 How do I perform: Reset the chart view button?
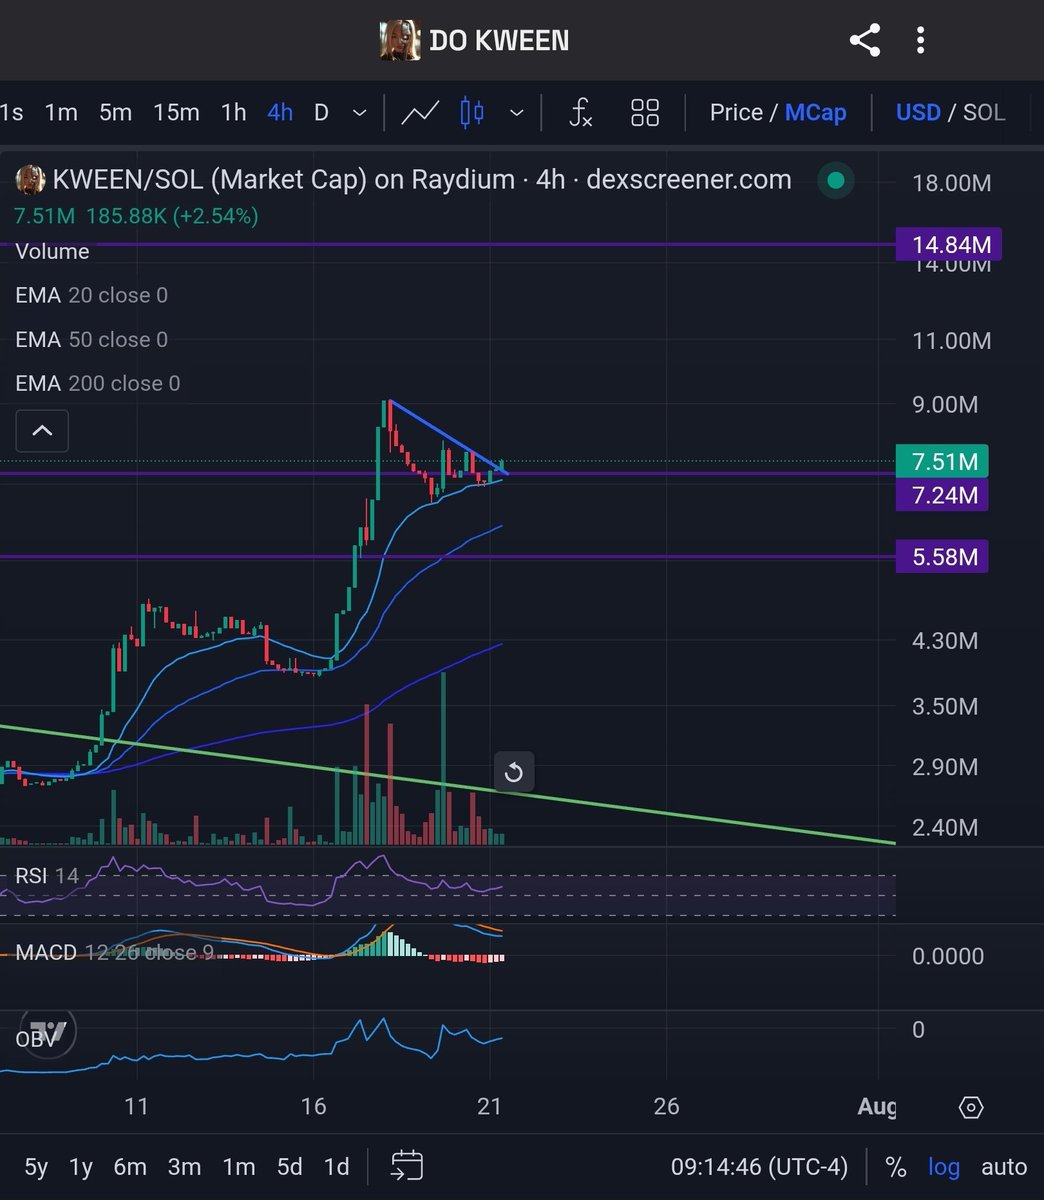point(513,772)
